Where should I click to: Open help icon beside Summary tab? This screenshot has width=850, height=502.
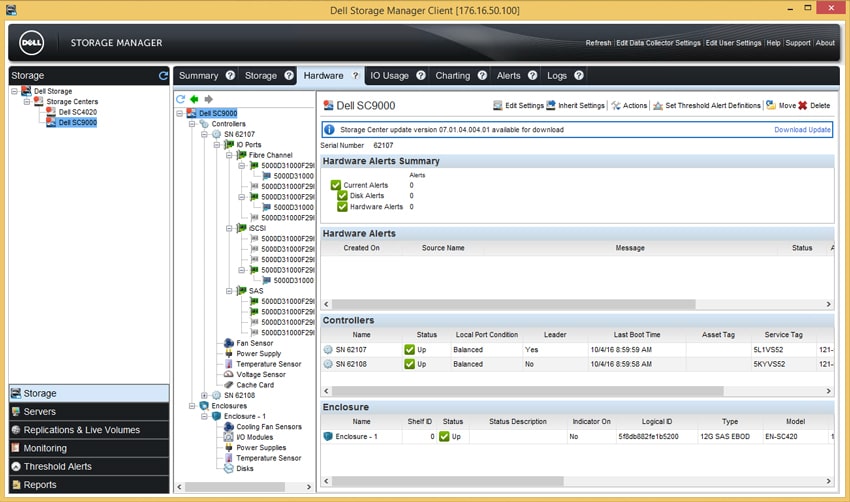click(230, 75)
